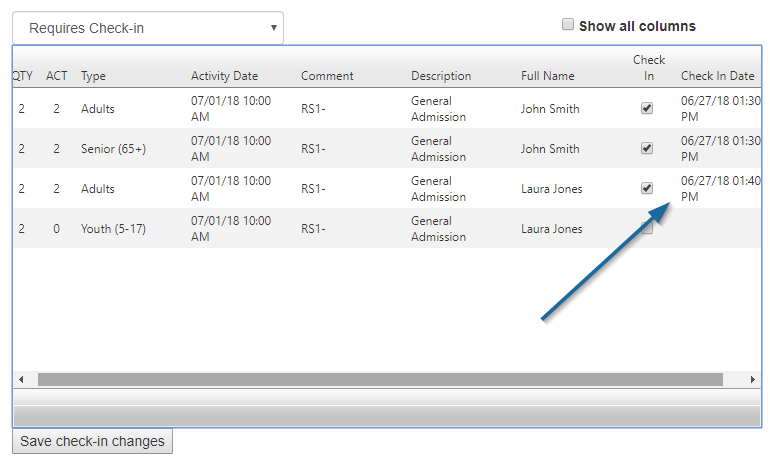The width and height of the screenshot is (770, 462).
Task: Uncheck Check In for John Smith Senior row
Action: tap(647, 148)
